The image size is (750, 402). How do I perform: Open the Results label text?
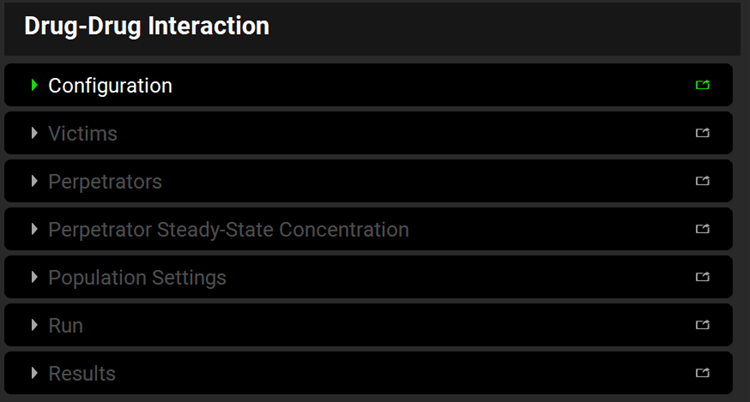[82, 374]
